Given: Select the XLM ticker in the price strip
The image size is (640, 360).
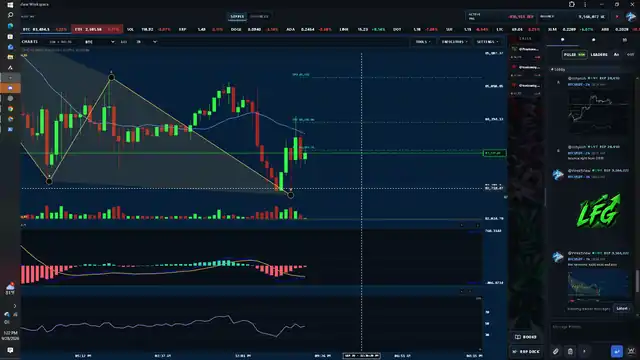Looking at the screenshot, I should coord(571,29).
